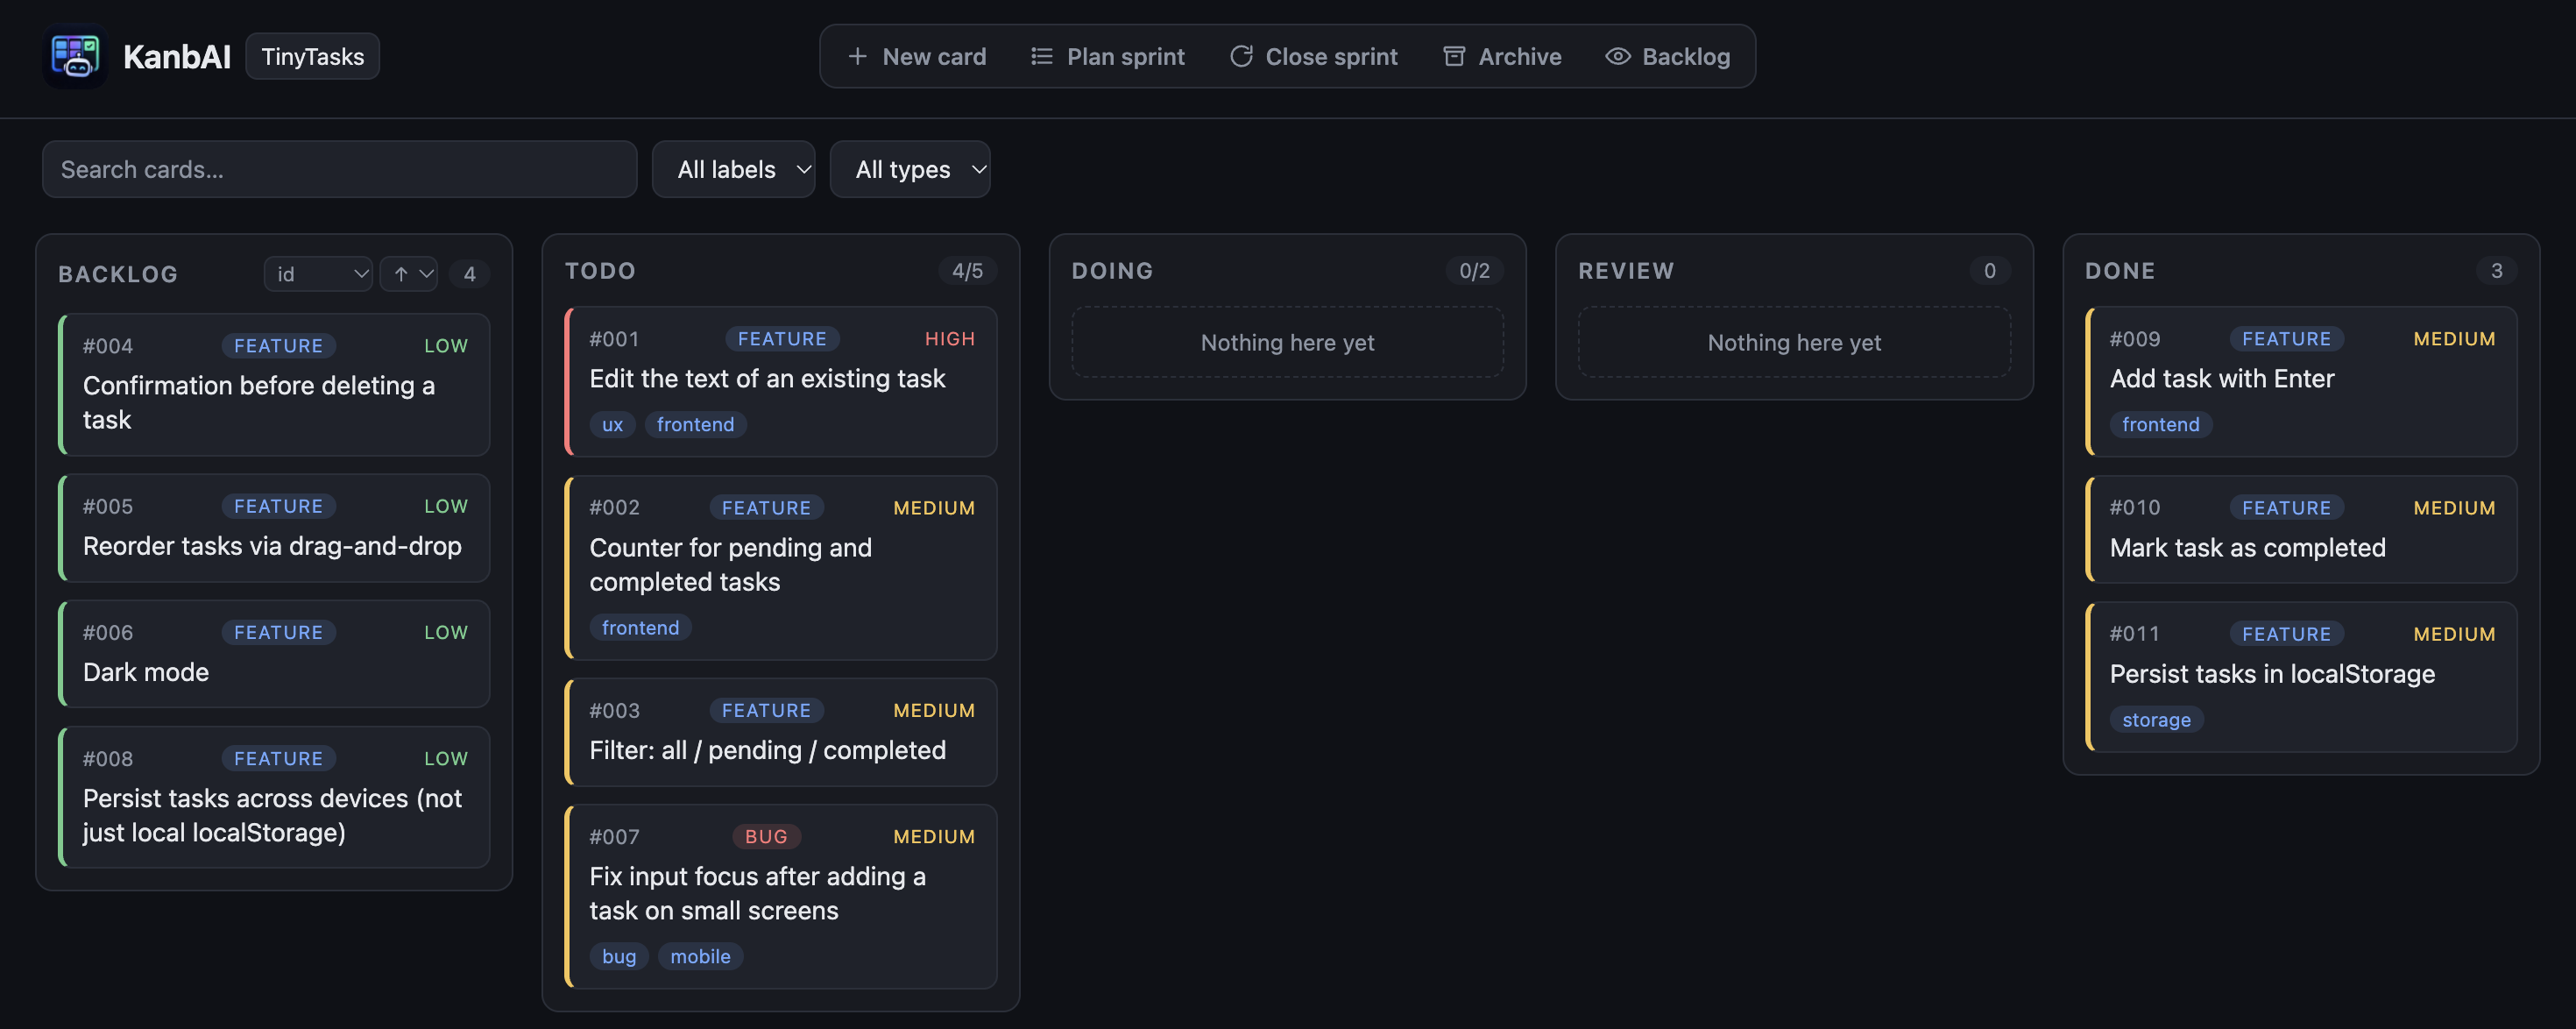Click the BUG type badge on card #007
Image resolution: width=2576 pixels, height=1029 pixels.
[766, 837]
